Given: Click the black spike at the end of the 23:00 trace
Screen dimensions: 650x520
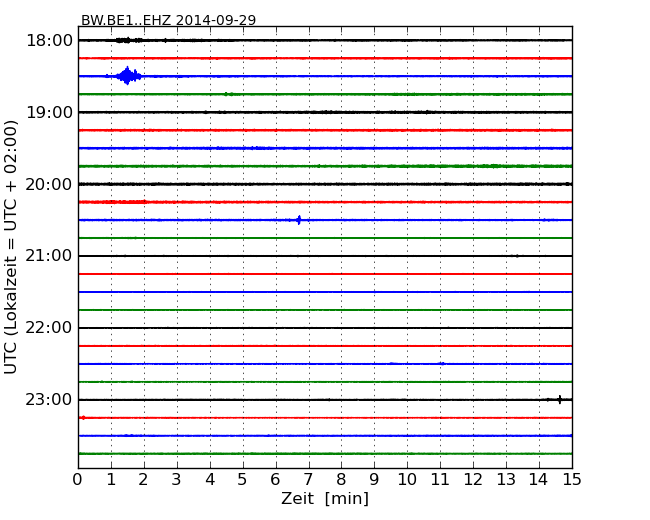Looking at the screenshot, I should click(x=560, y=399).
